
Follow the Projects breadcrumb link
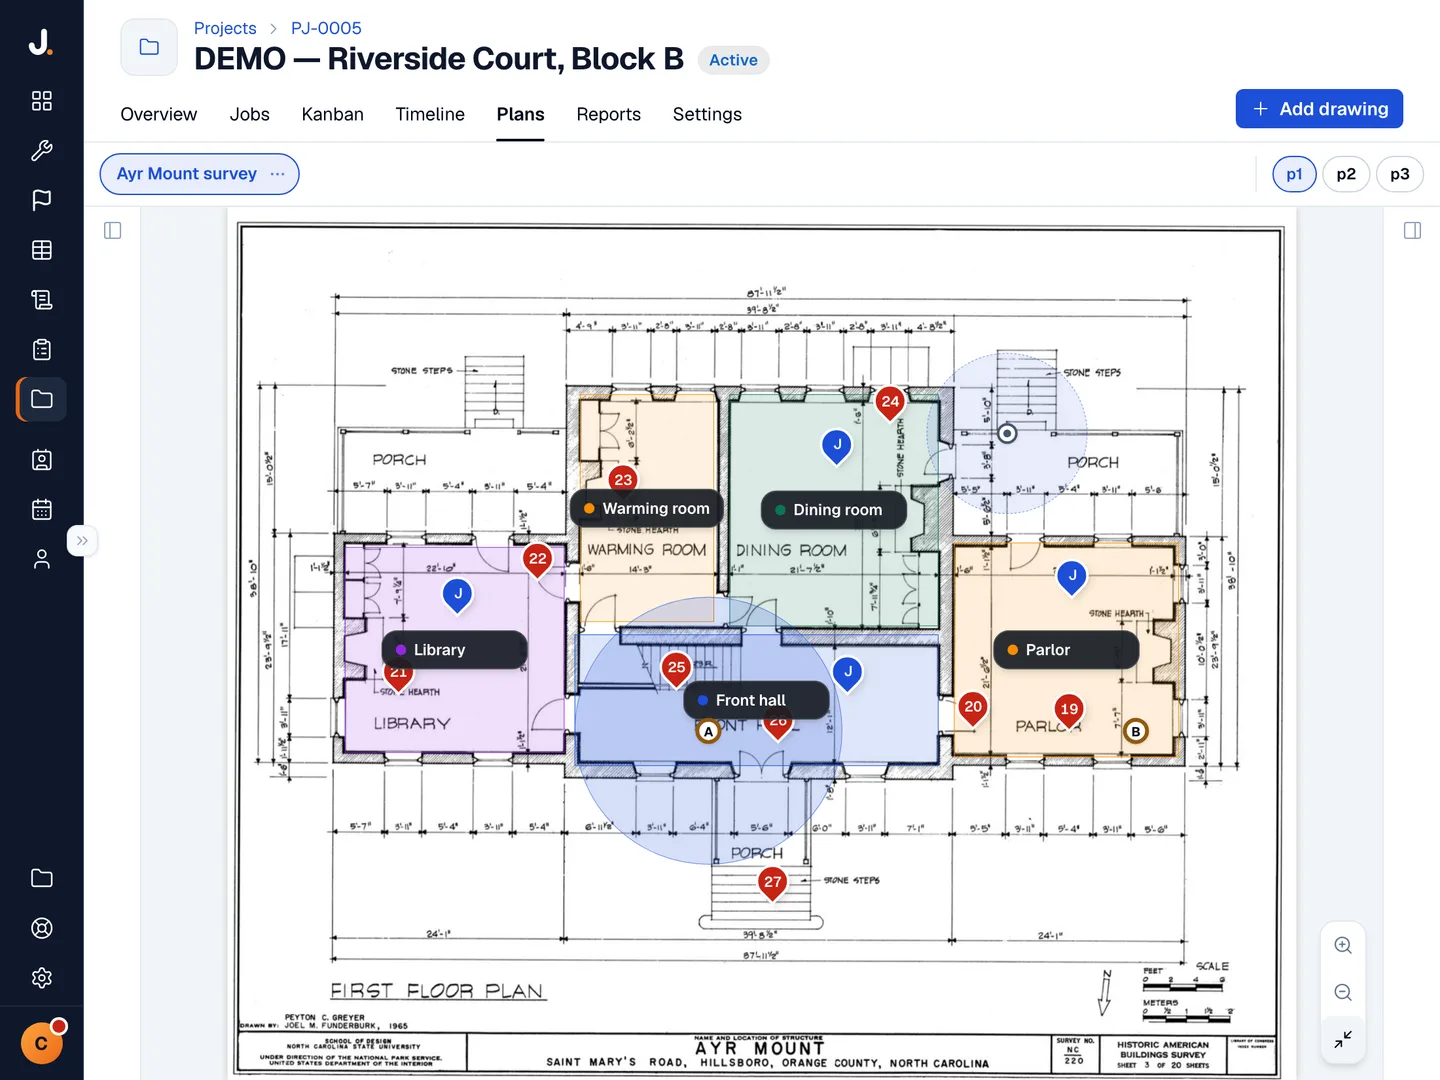tap(225, 28)
